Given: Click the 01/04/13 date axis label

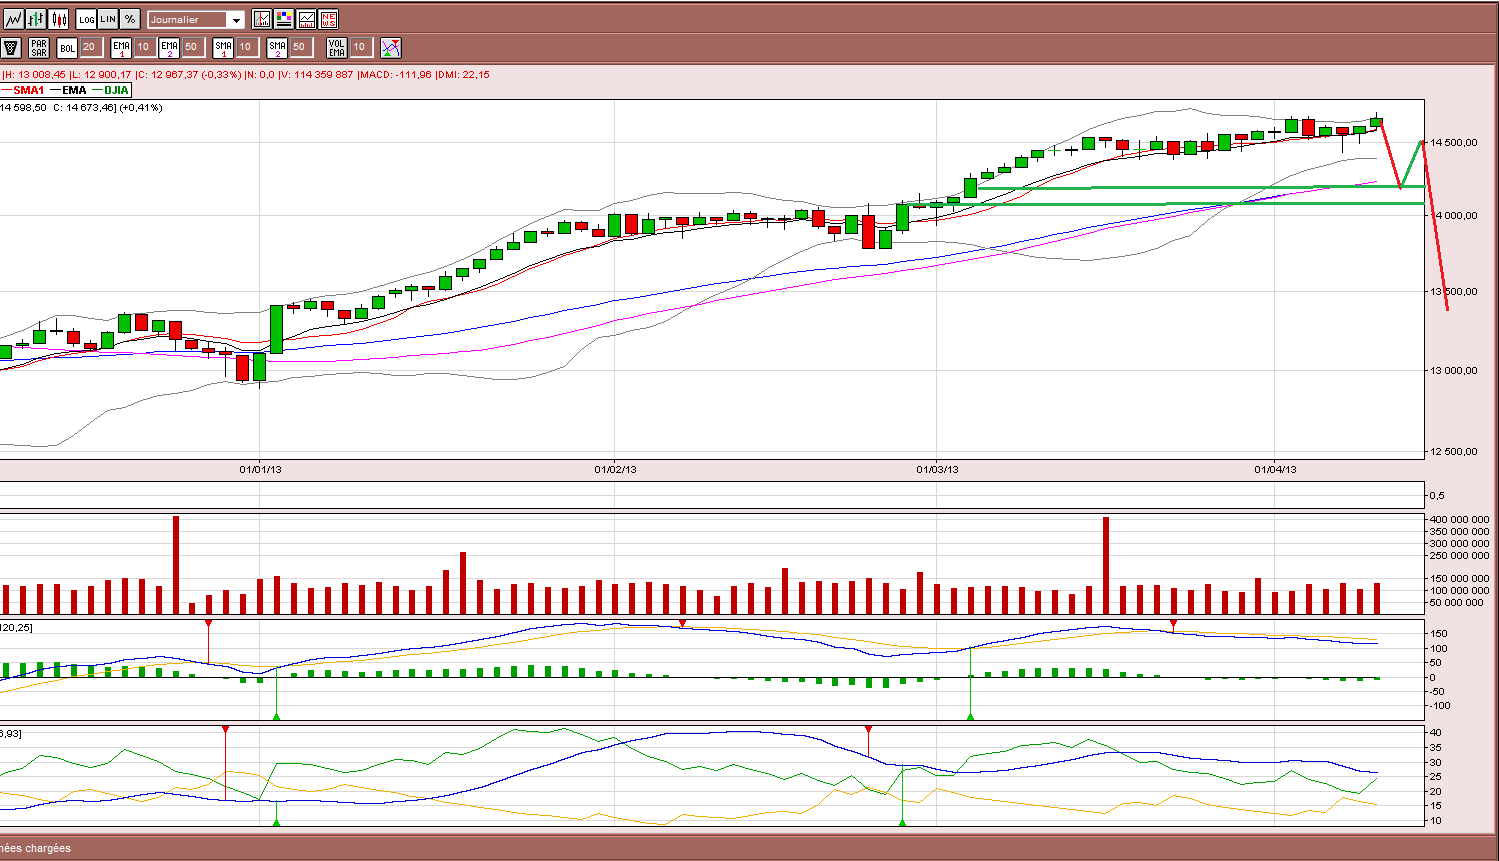Looking at the screenshot, I should pos(1275,469).
